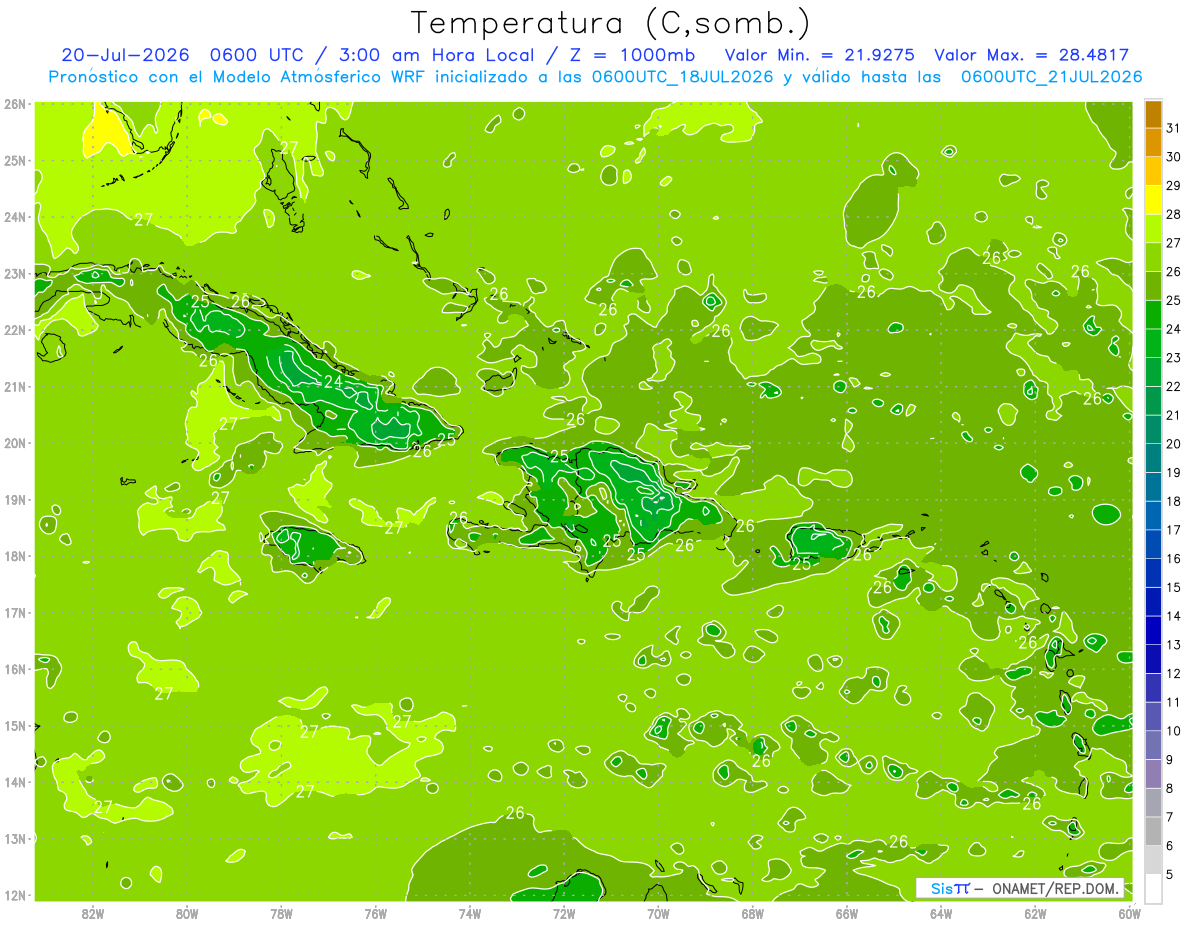
Task: Click the legend value "12"
Action: (x=1174, y=674)
